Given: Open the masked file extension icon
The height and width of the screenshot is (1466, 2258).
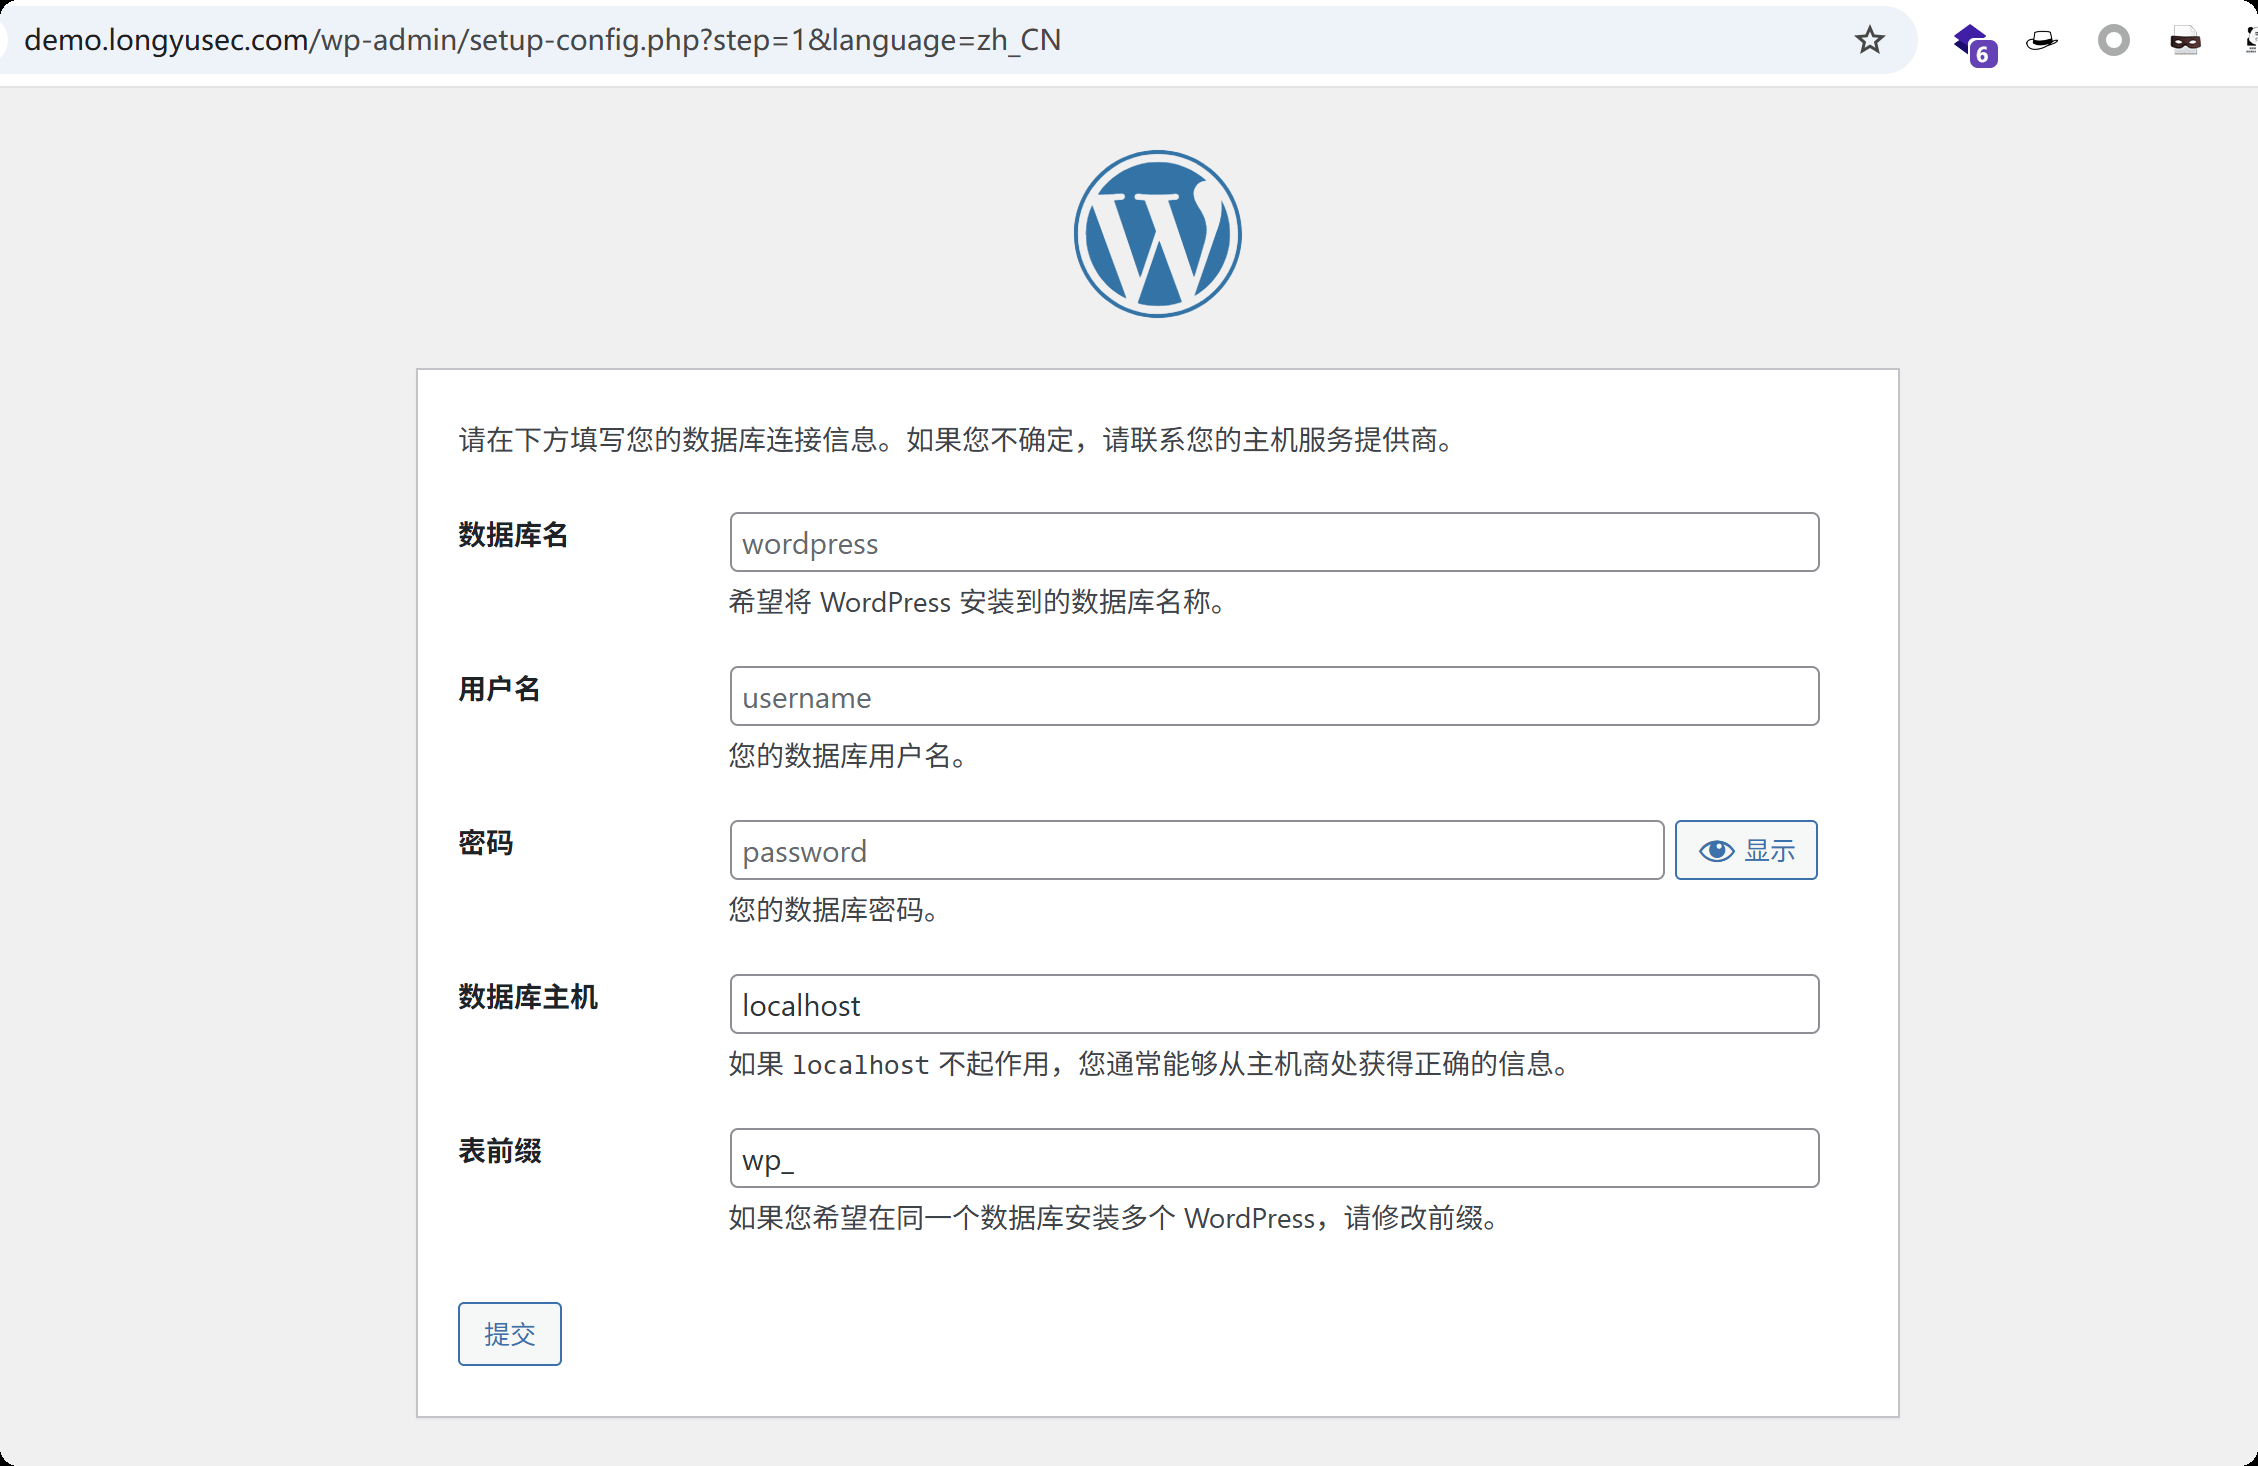Looking at the screenshot, I should click(2185, 41).
